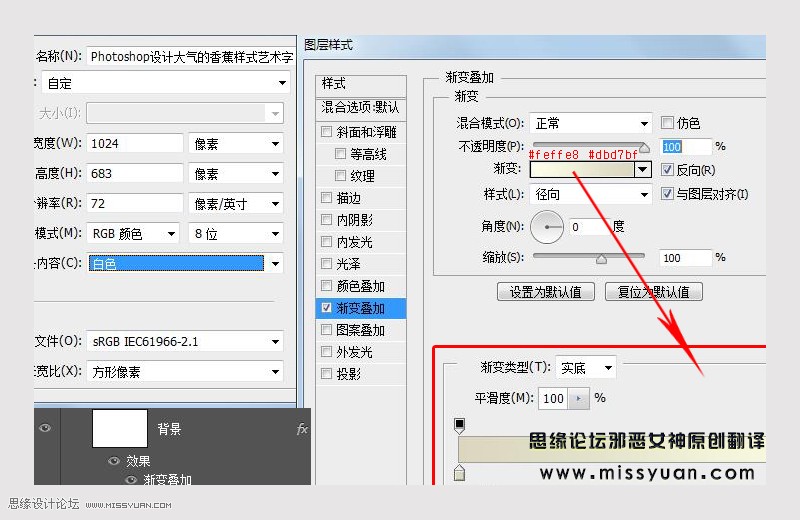800x520 pixels.
Task: Select the 背景 layer thumbnail
Action: click(120, 428)
